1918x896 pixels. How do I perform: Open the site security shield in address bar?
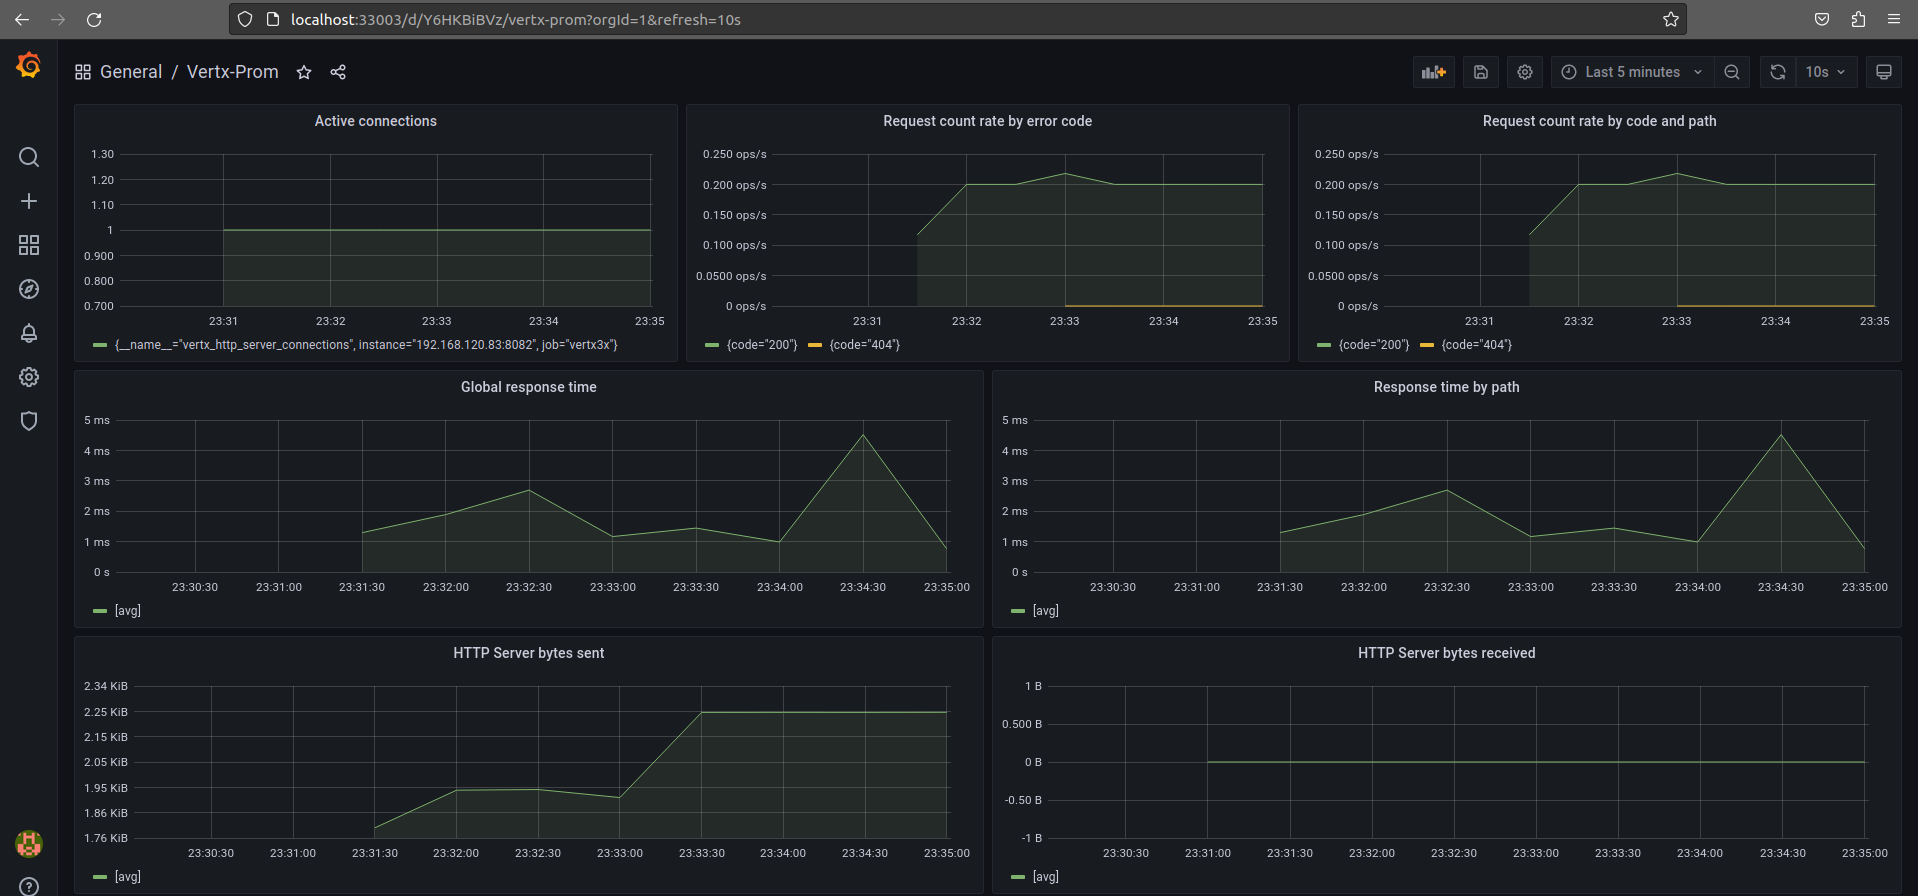[x=245, y=19]
